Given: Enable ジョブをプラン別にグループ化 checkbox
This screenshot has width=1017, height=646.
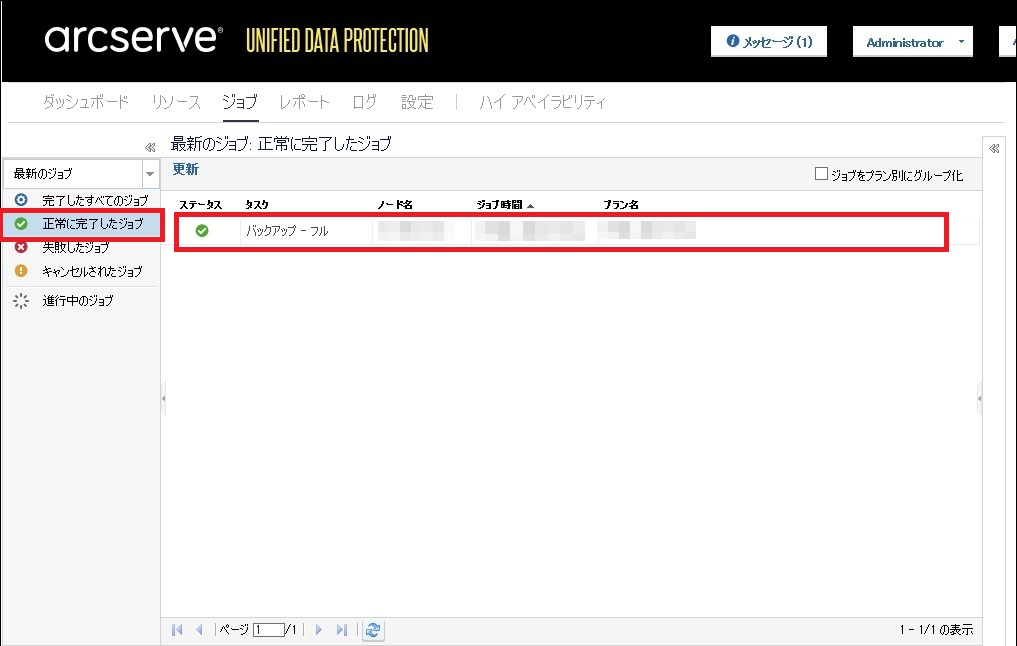Looking at the screenshot, I should click(x=821, y=174).
